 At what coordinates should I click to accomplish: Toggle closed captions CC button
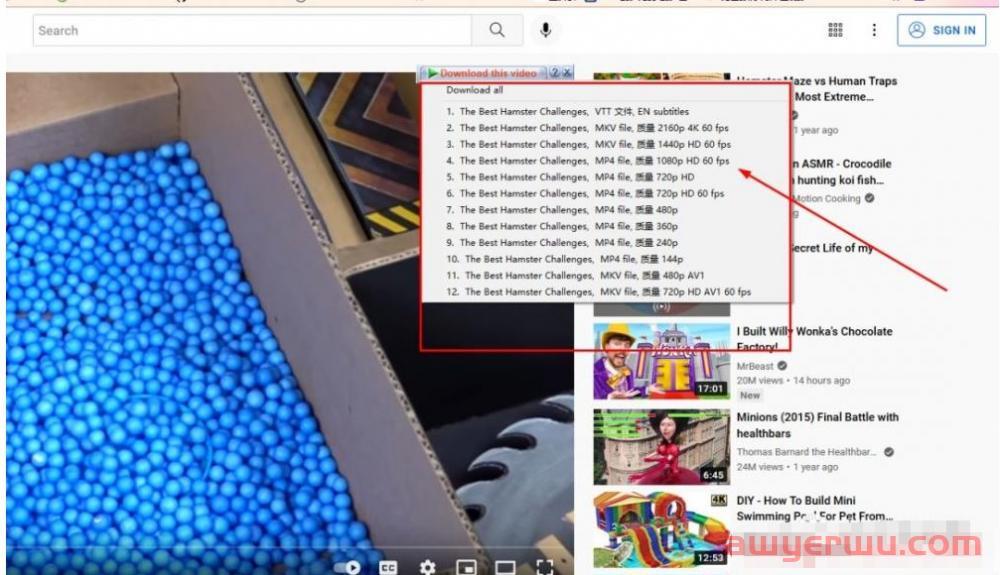point(388,567)
